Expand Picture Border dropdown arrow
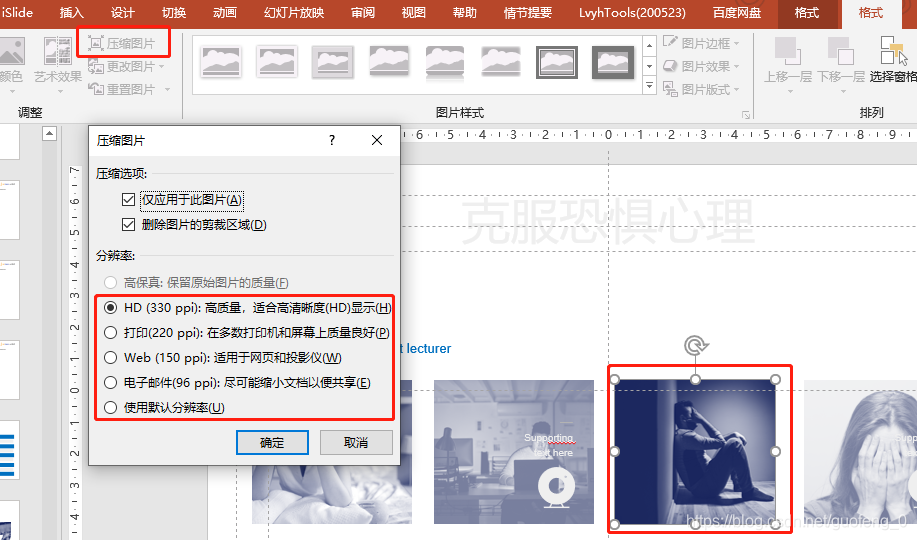Viewport: 917px width, 540px height. click(736, 43)
